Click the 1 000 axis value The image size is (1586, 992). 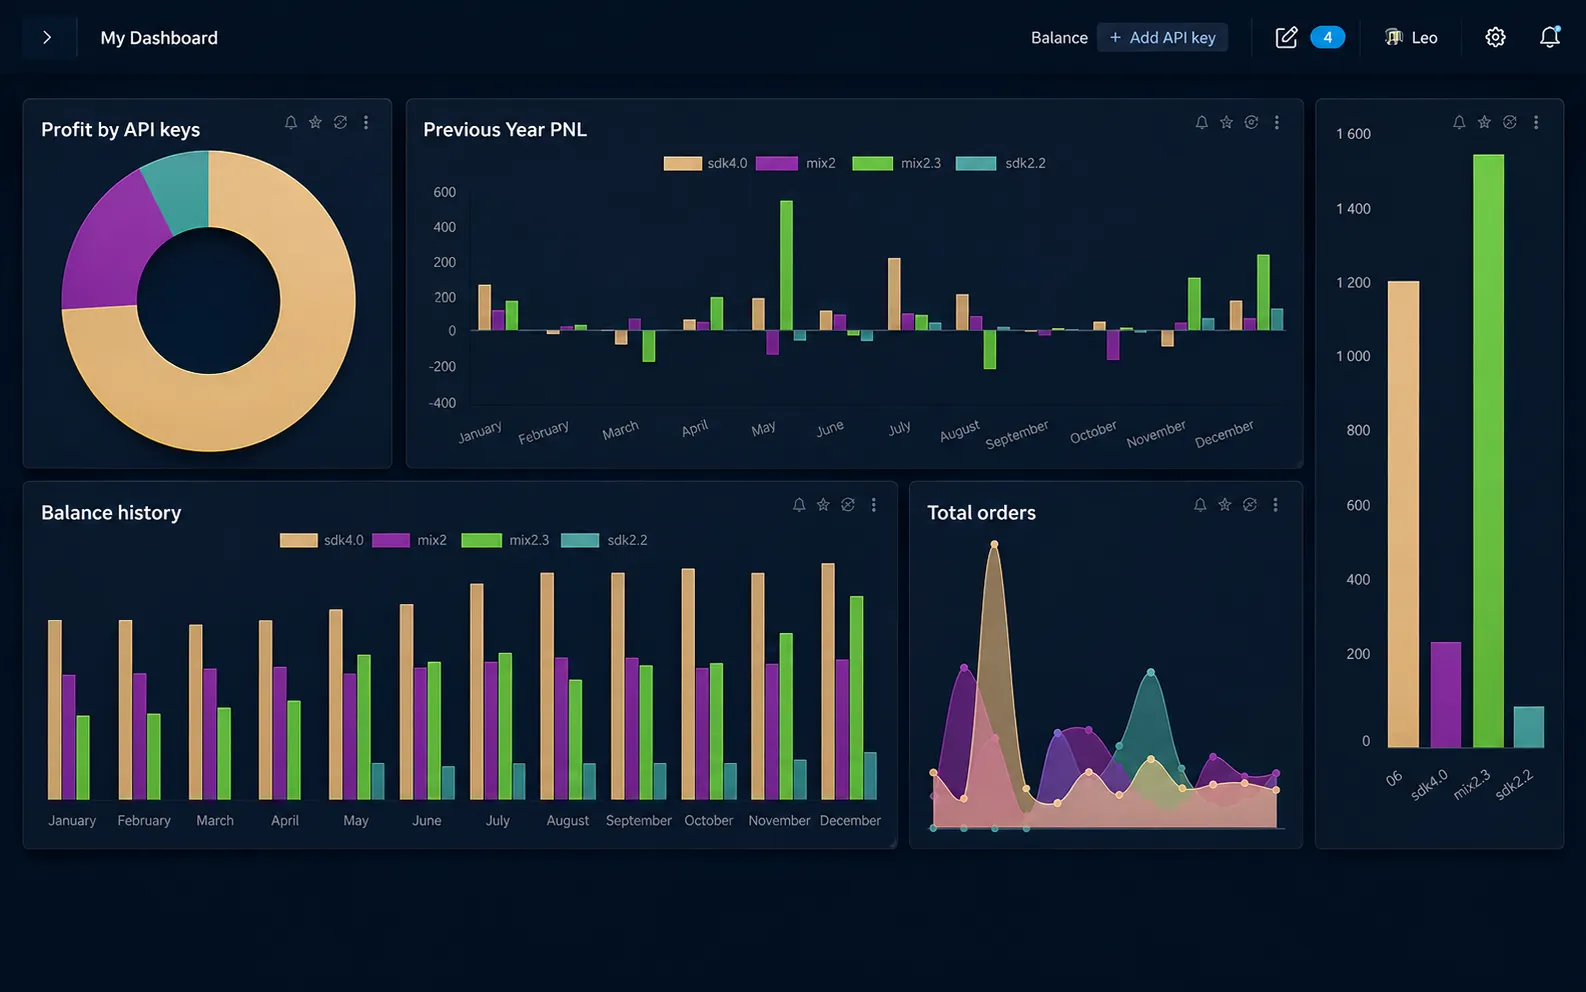(1353, 356)
